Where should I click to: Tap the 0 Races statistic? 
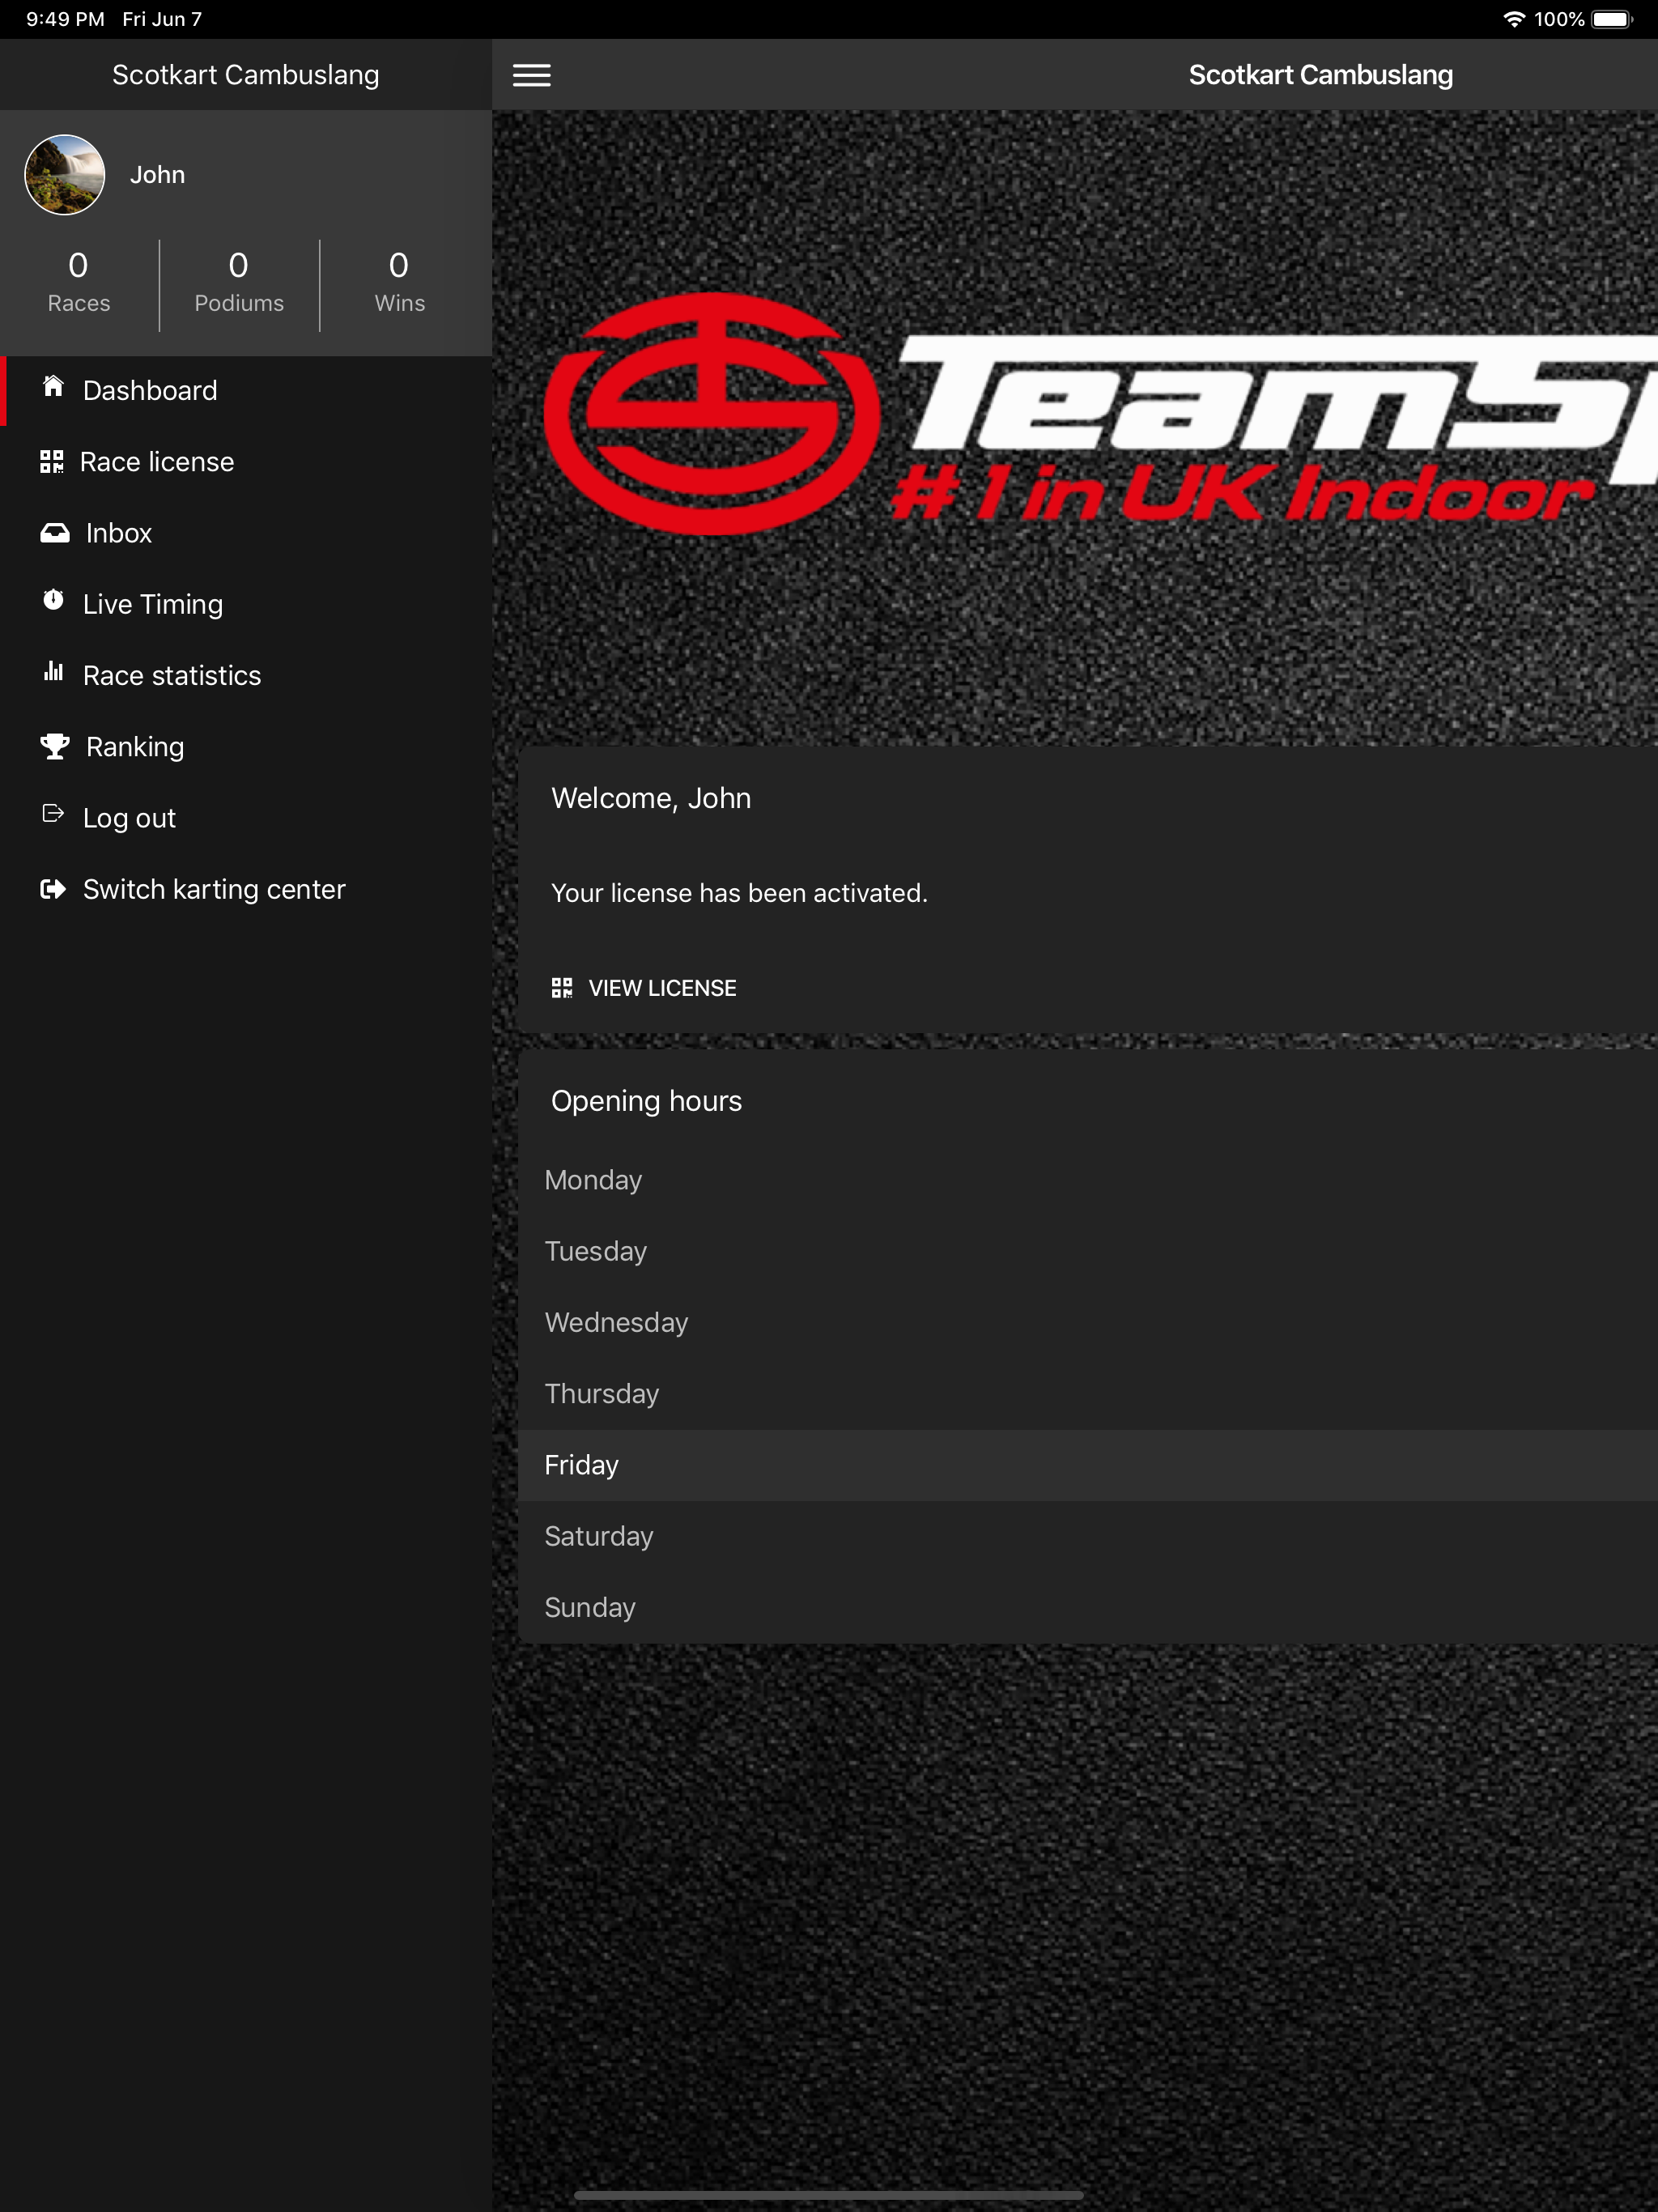point(79,284)
